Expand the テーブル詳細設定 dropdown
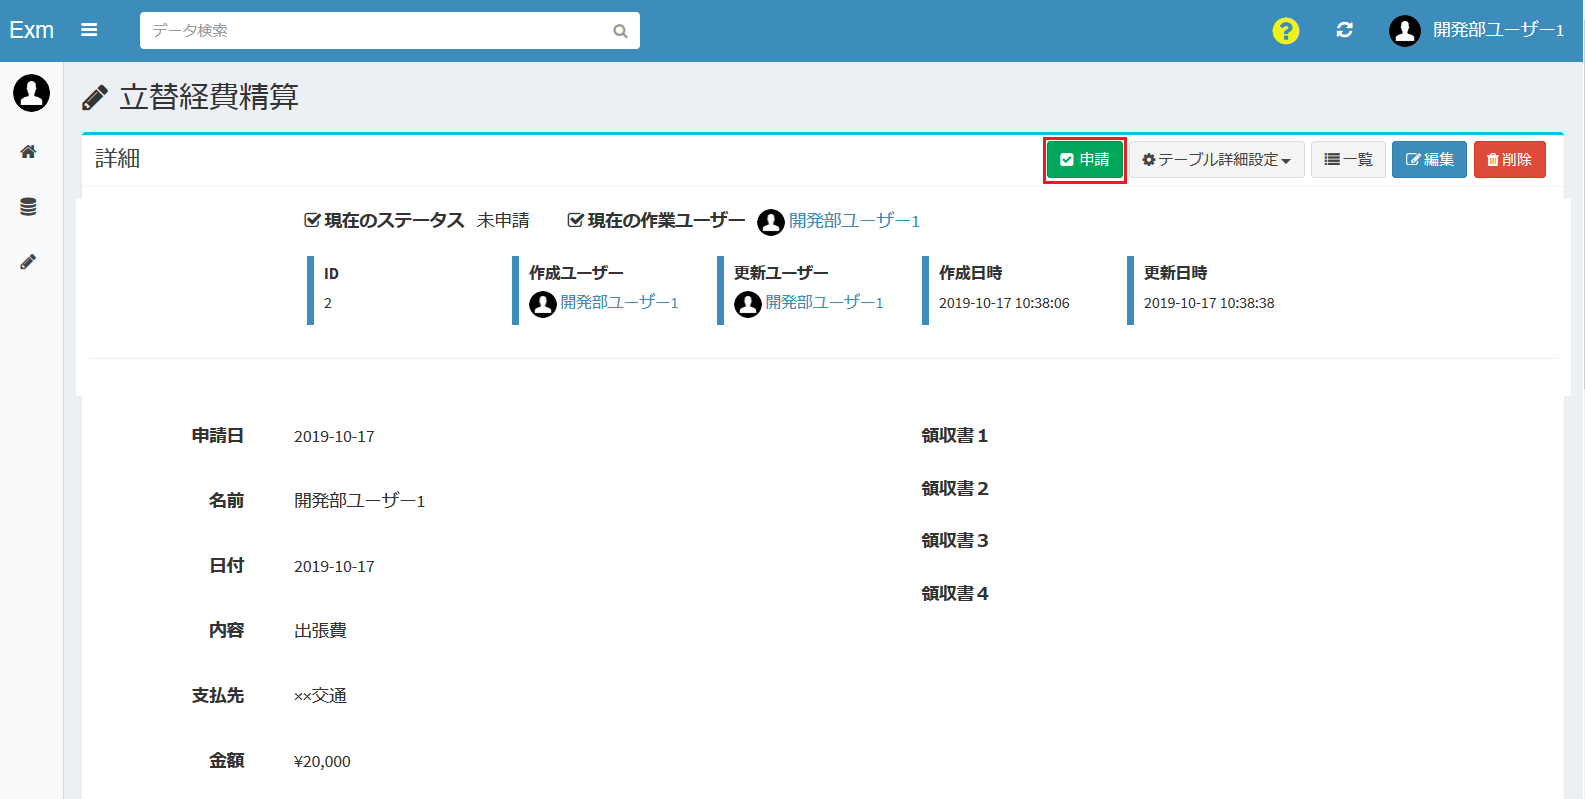1585x799 pixels. (x=1217, y=160)
